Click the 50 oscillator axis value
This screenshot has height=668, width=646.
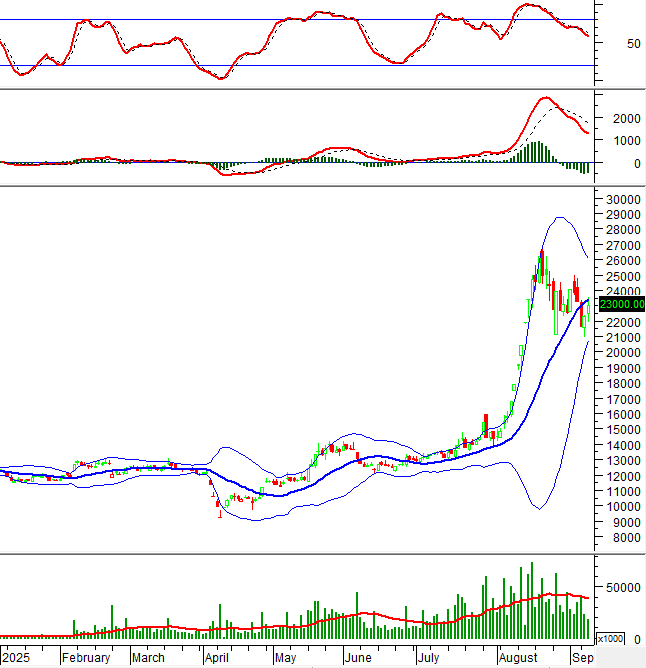(634, 43)
